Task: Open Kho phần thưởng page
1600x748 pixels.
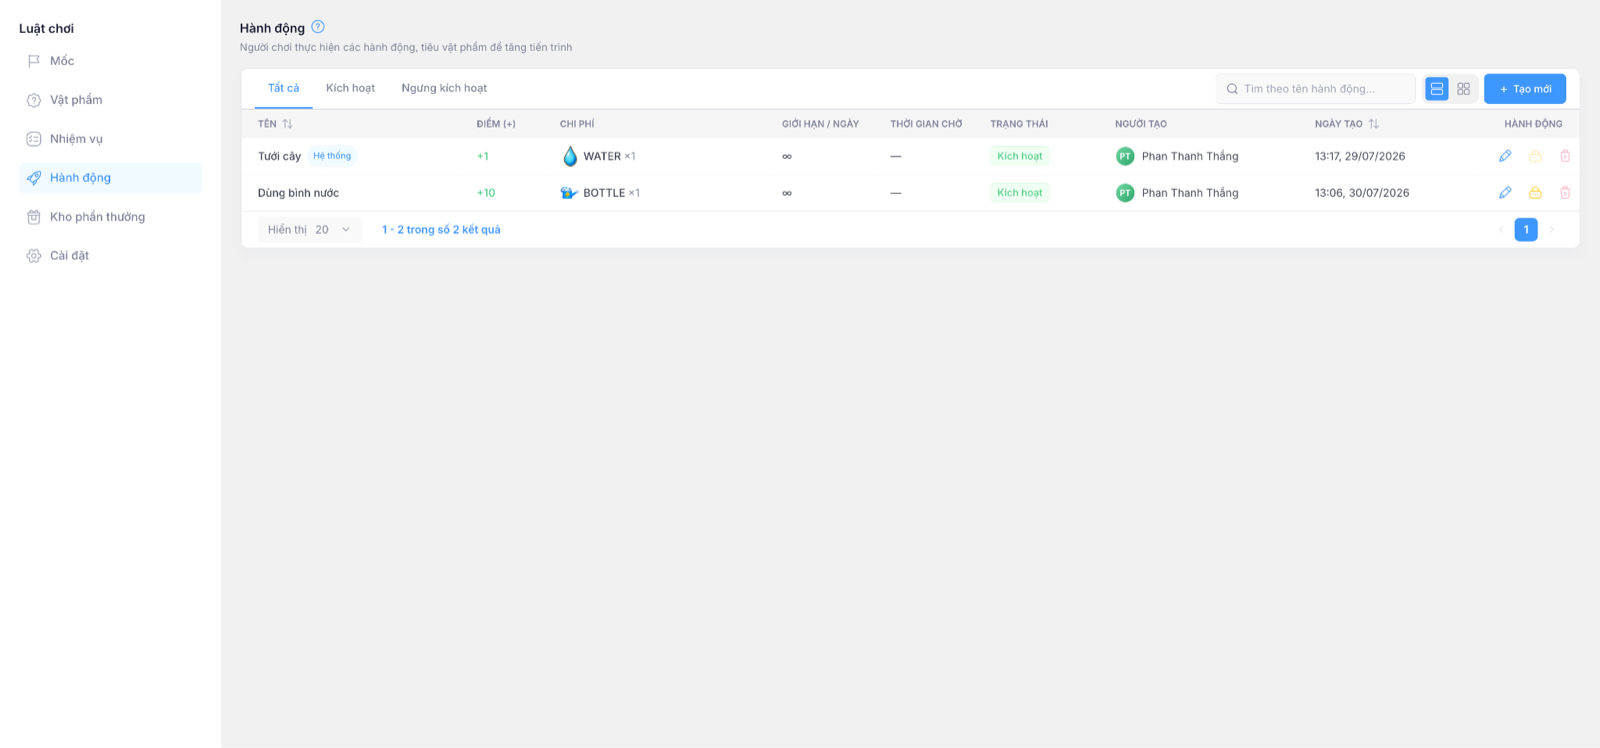Action: 110,217
